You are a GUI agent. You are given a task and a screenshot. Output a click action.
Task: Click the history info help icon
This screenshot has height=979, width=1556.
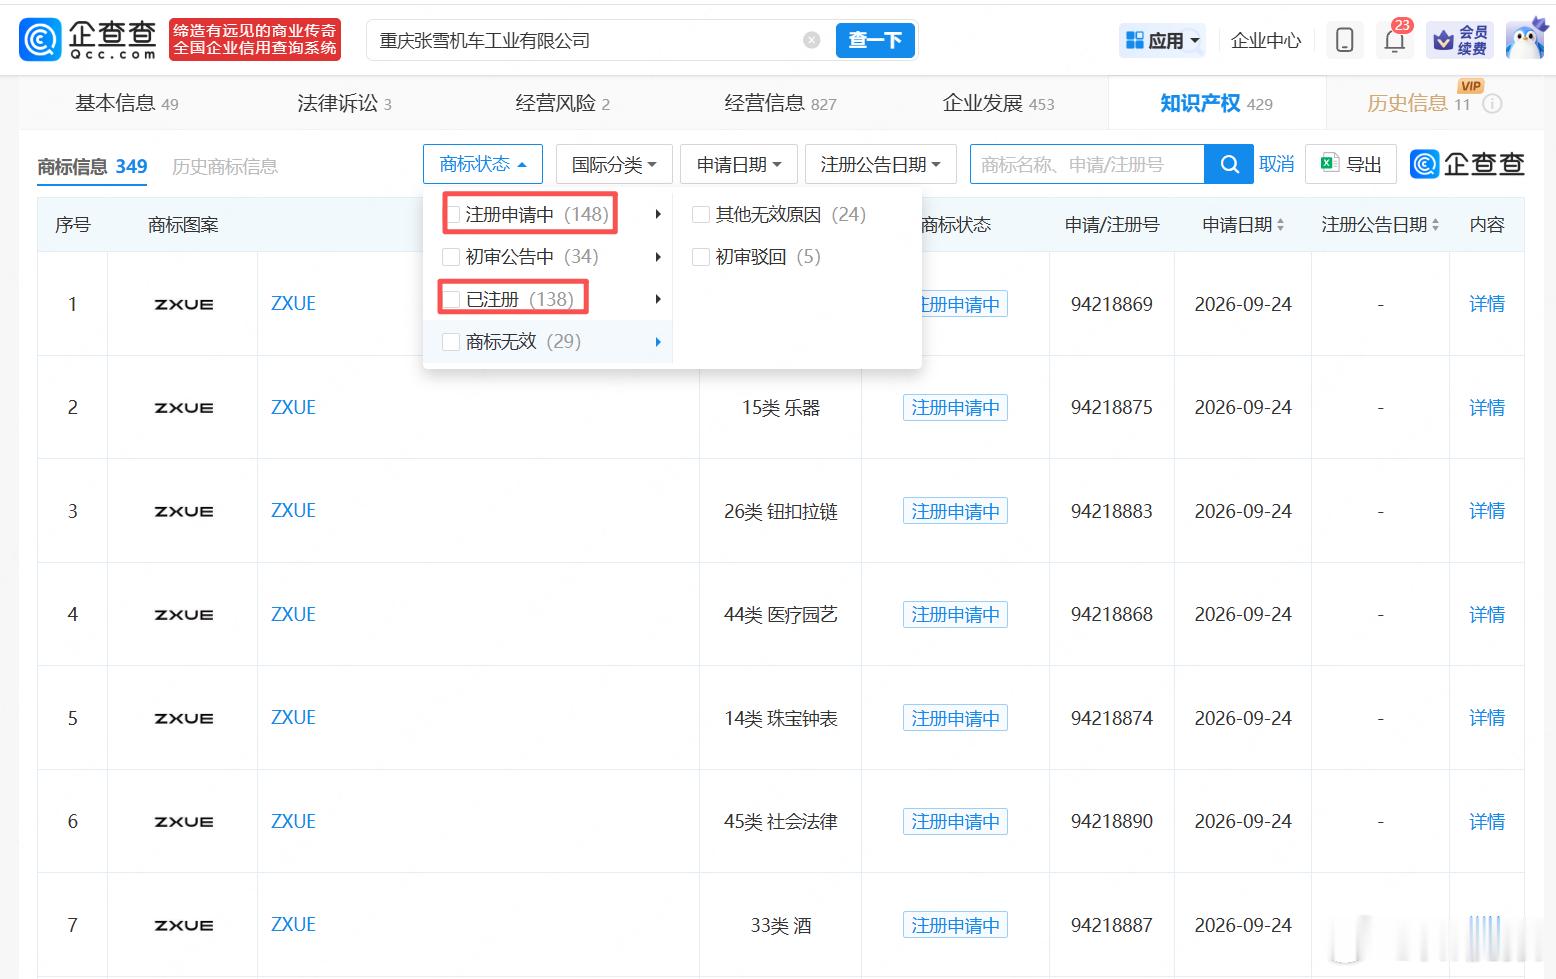(1492, 104)
